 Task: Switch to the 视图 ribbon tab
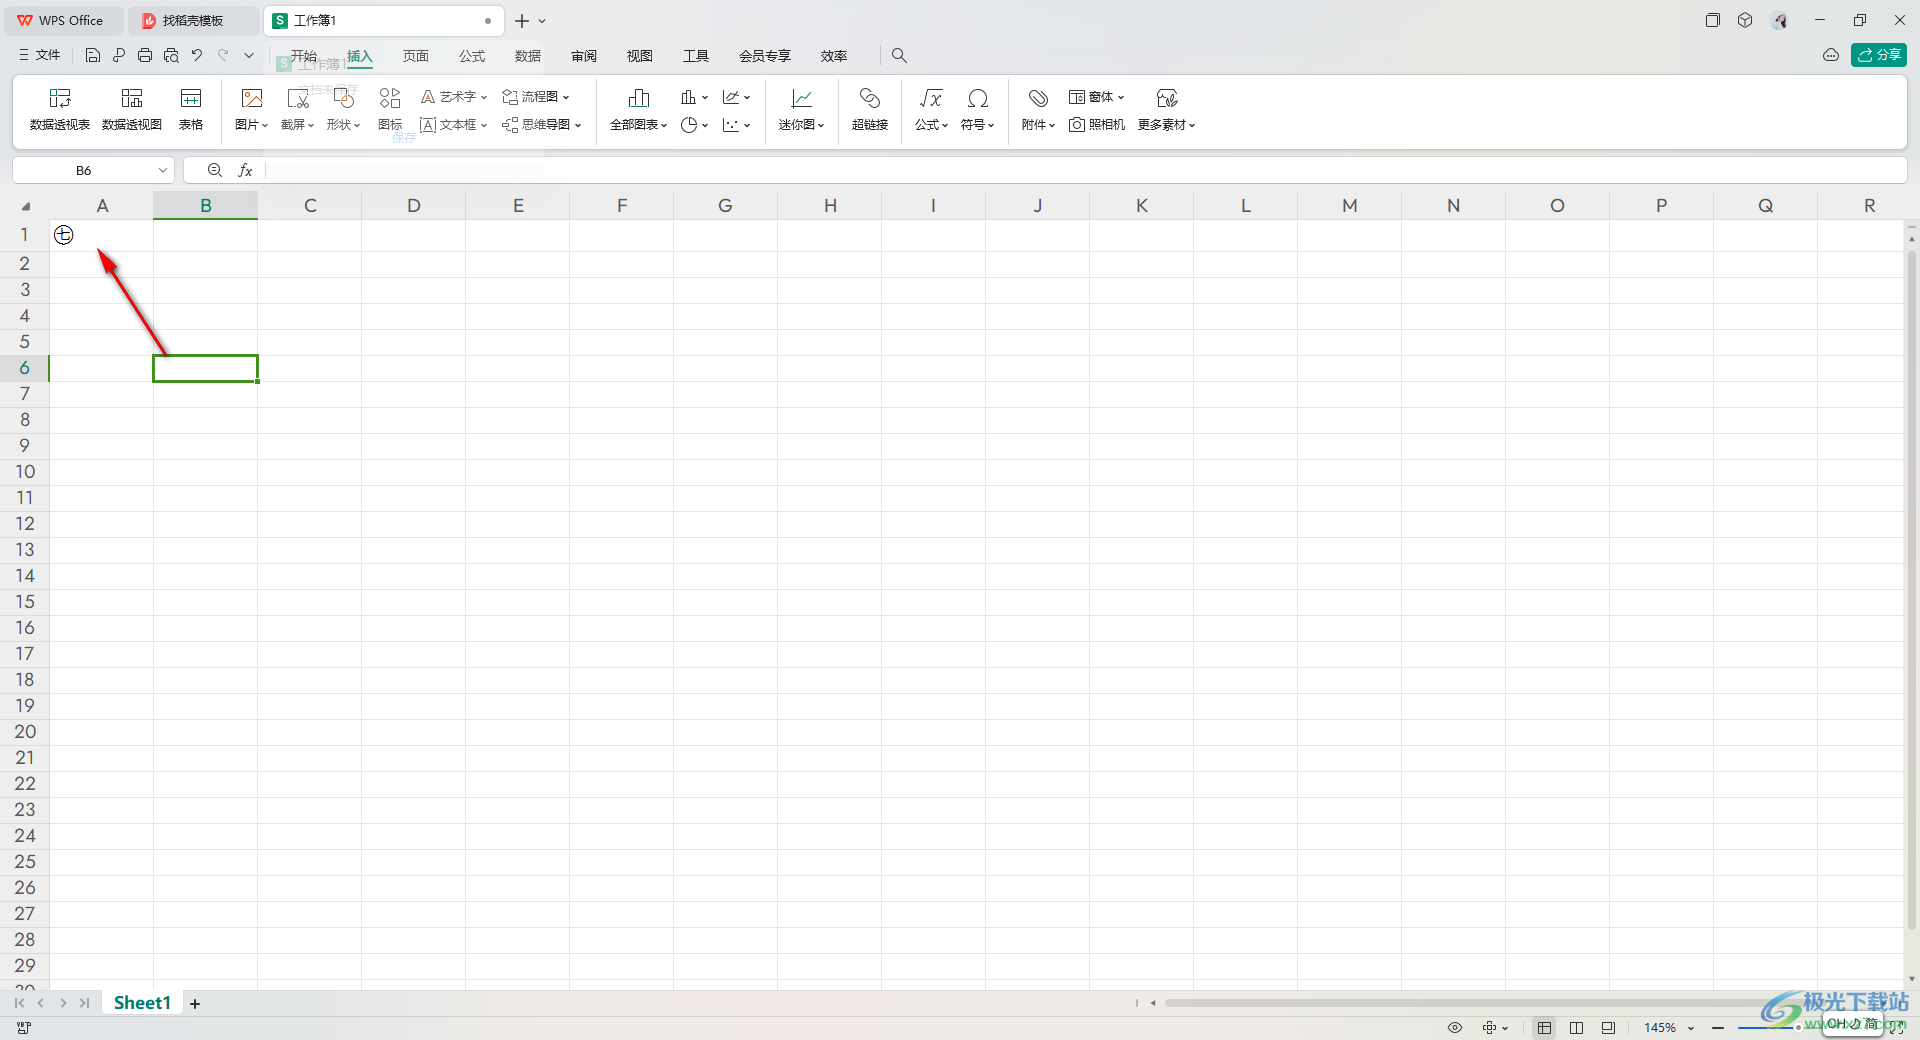pos(640,56)
